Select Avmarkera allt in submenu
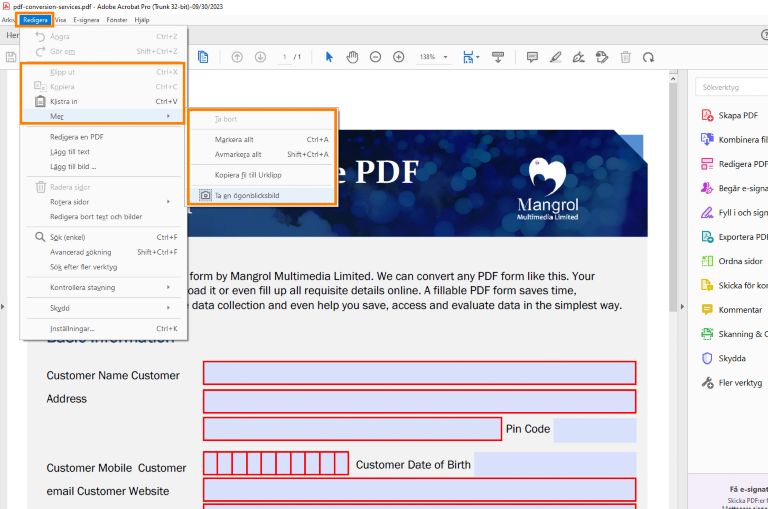This screenshot has width=768, height=509. (263, 154)
